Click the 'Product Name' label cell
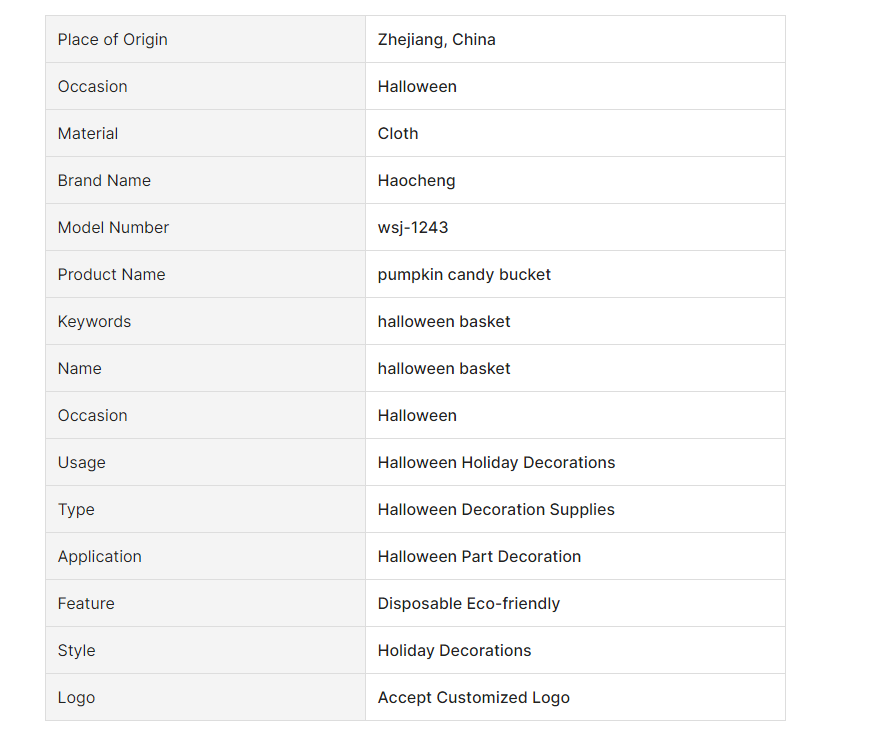 click(111, 275)
